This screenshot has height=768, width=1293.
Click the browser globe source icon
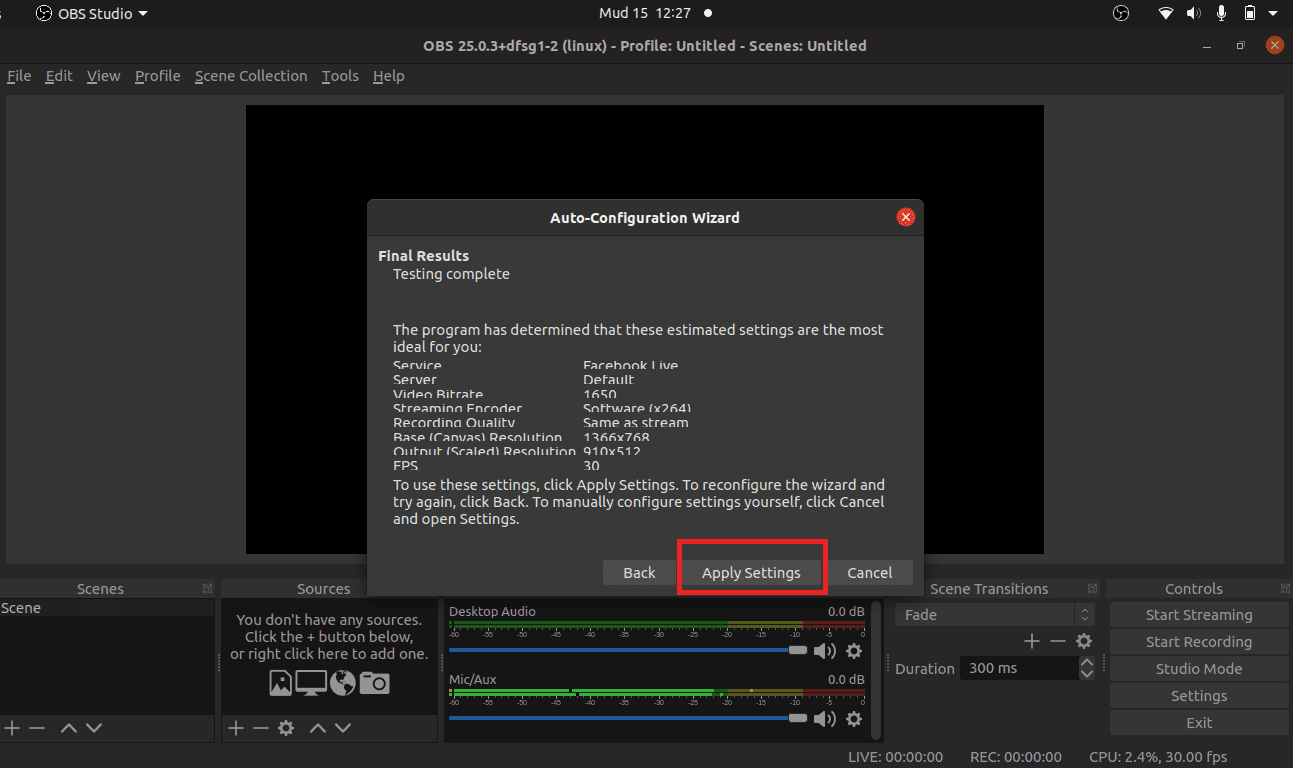343,683
